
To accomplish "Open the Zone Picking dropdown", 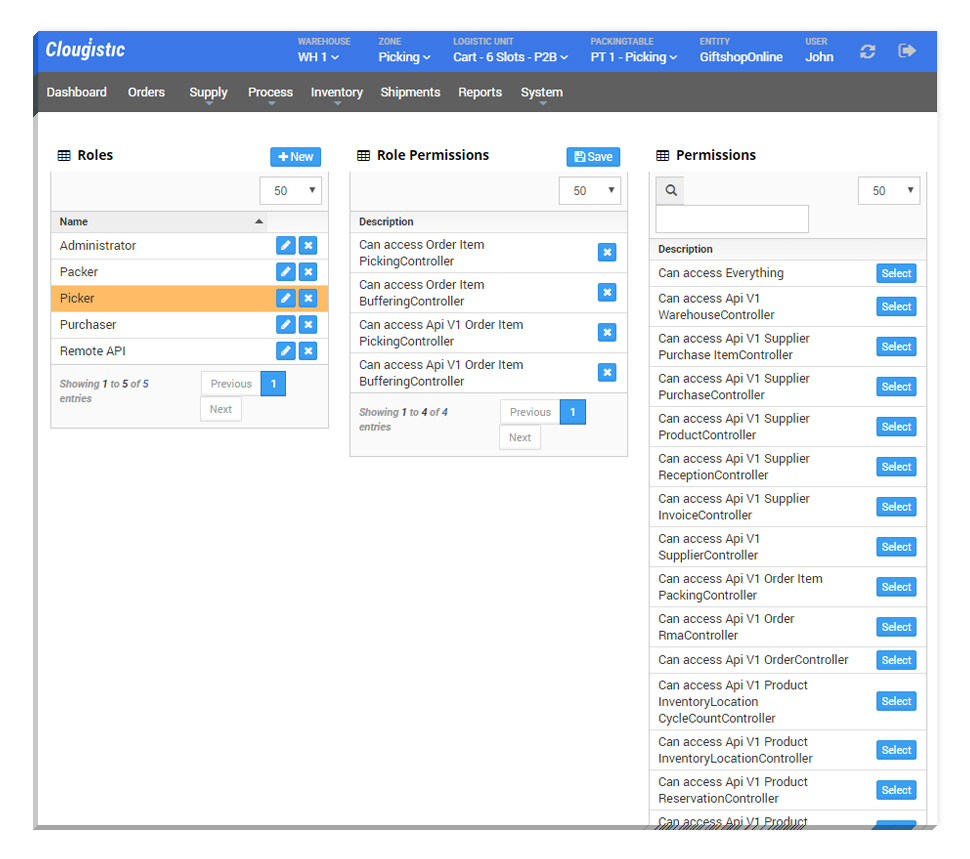I will pos(405,57).
